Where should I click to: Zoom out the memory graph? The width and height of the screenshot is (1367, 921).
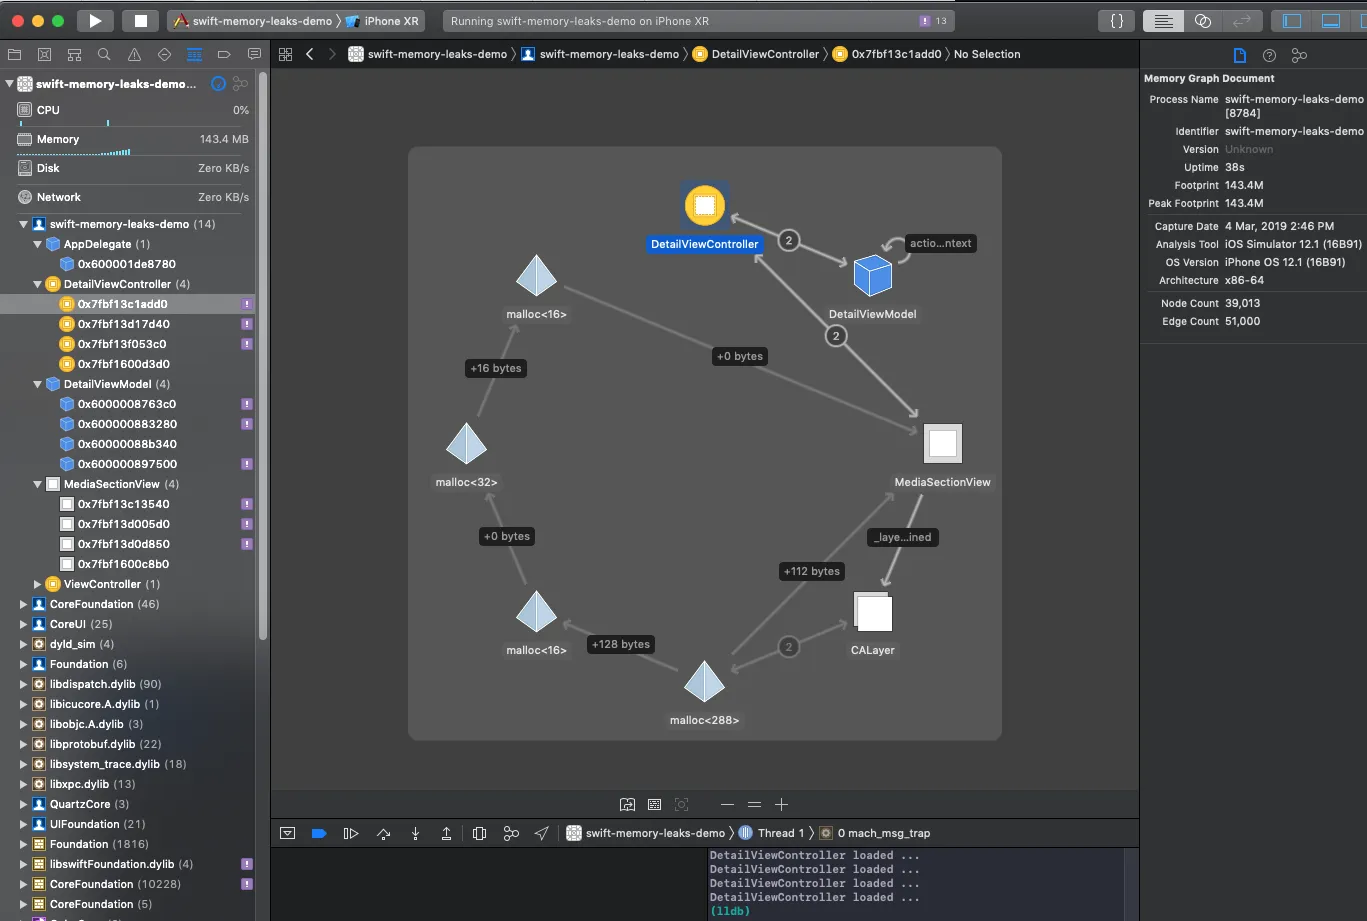pos(727,804)
